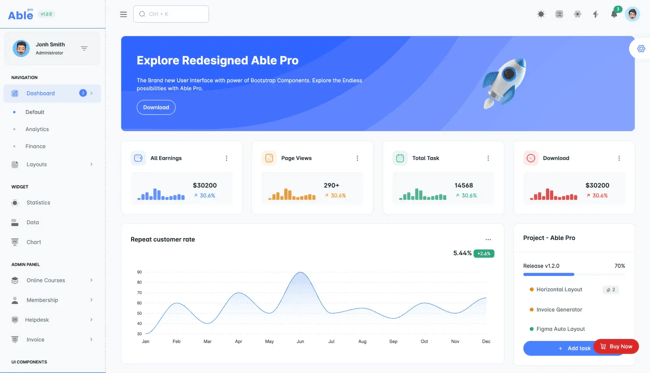650x373 pixels.
Task: Expand Jonh Smith profile options
Action: coord(84,48)
